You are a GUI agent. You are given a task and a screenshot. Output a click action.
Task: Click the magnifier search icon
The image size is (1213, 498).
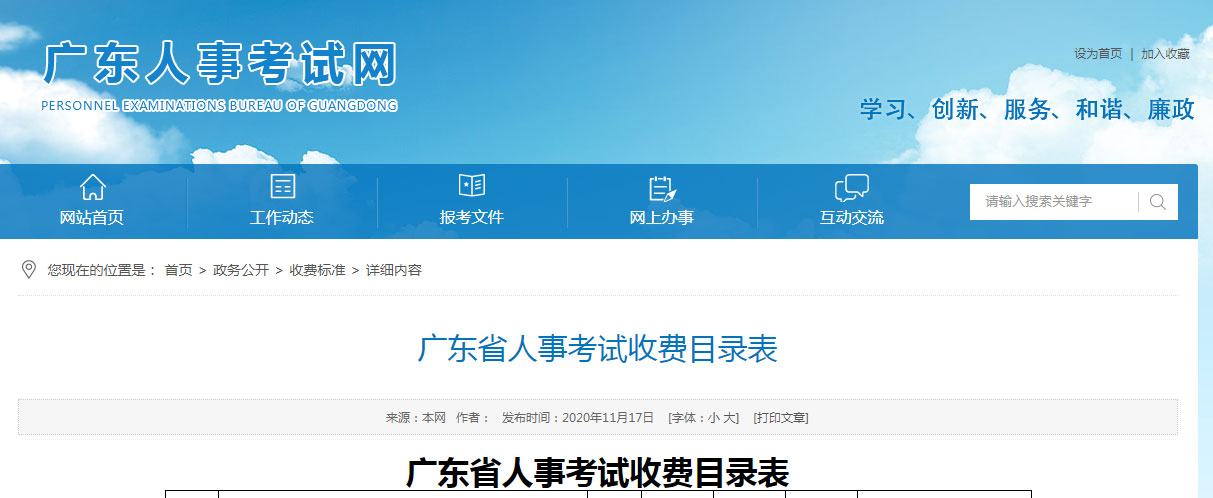pyautogui.click(x=1158, y=202)
